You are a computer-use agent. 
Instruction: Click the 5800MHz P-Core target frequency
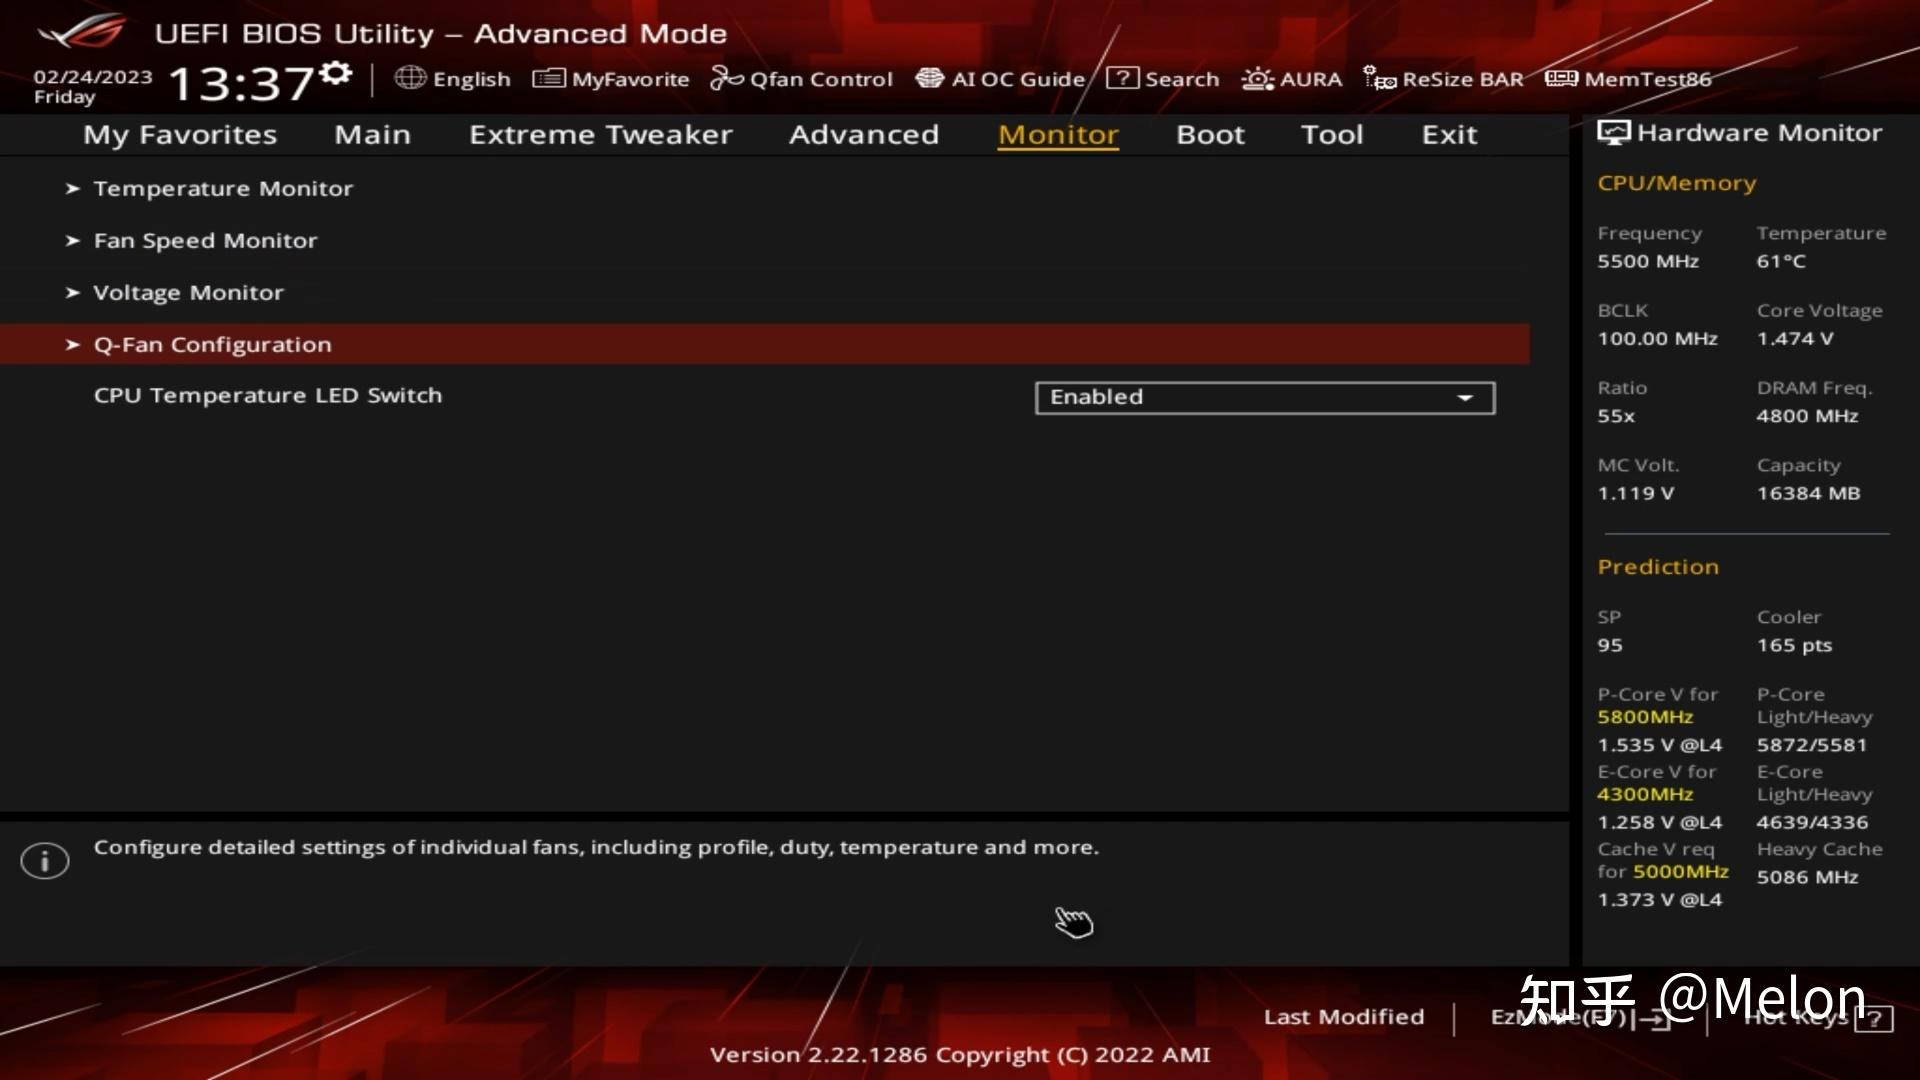(x=1645, y=717)
